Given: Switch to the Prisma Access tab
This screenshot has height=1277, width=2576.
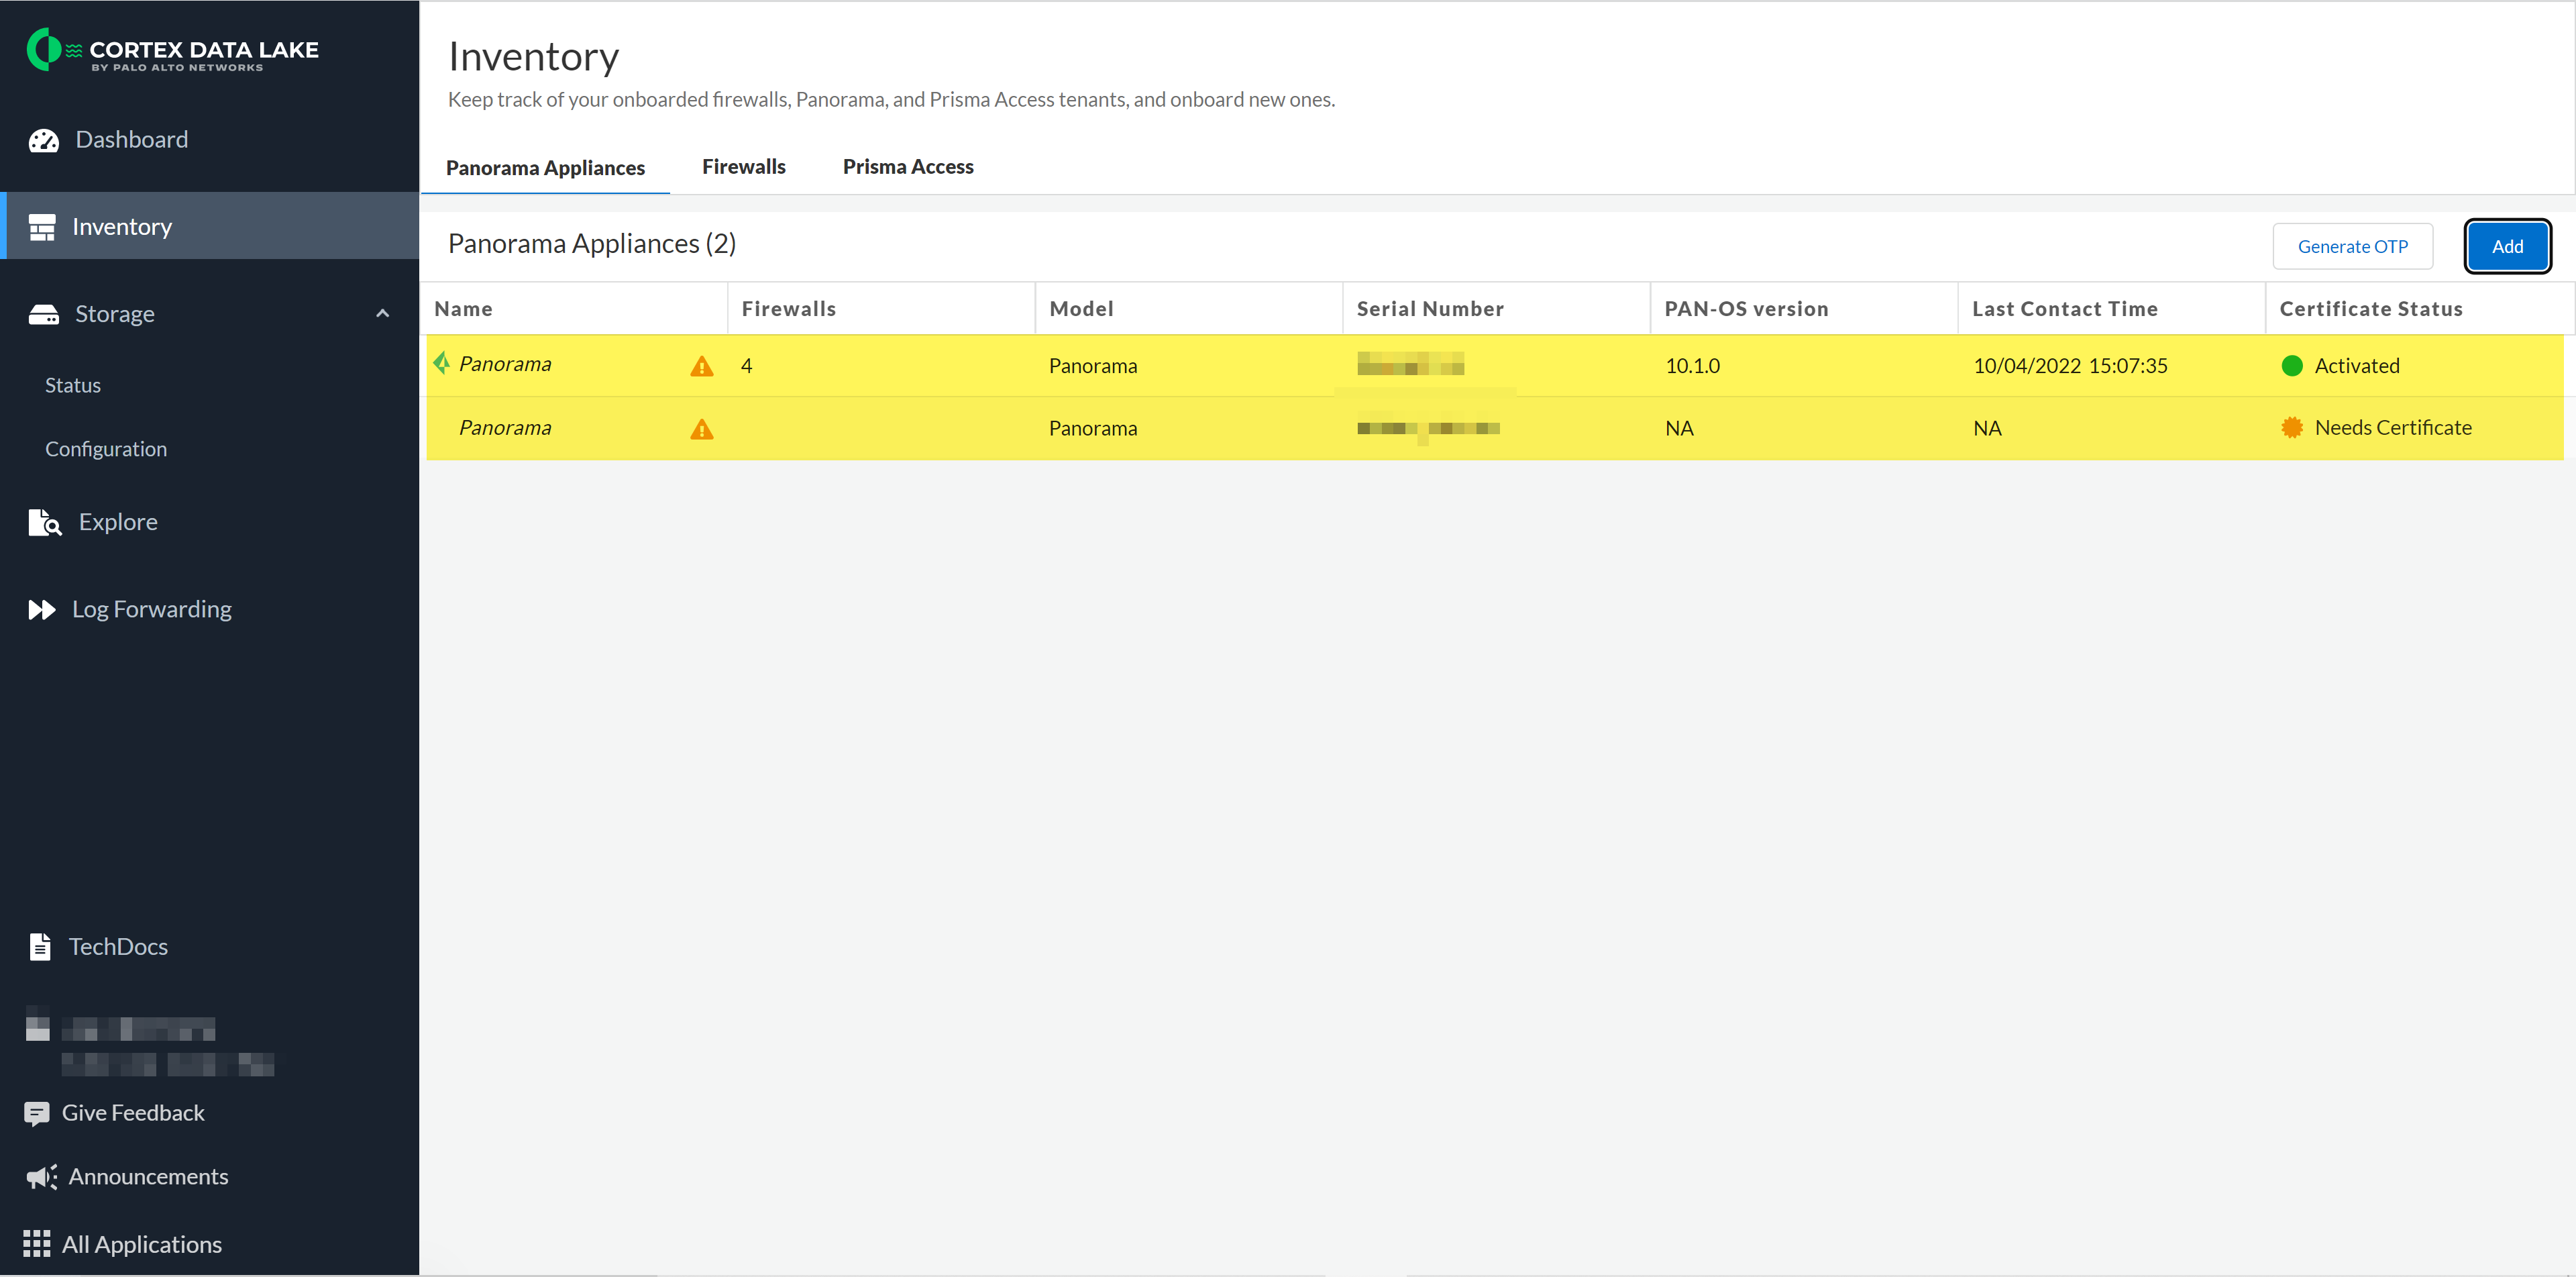Looking at the screenshot, I should [x=907, y=167].
